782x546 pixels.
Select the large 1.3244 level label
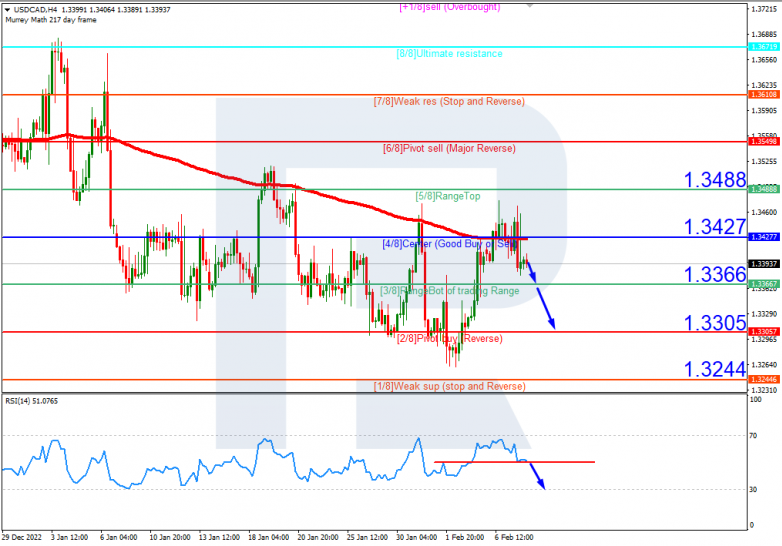click(x=715, y=369)
